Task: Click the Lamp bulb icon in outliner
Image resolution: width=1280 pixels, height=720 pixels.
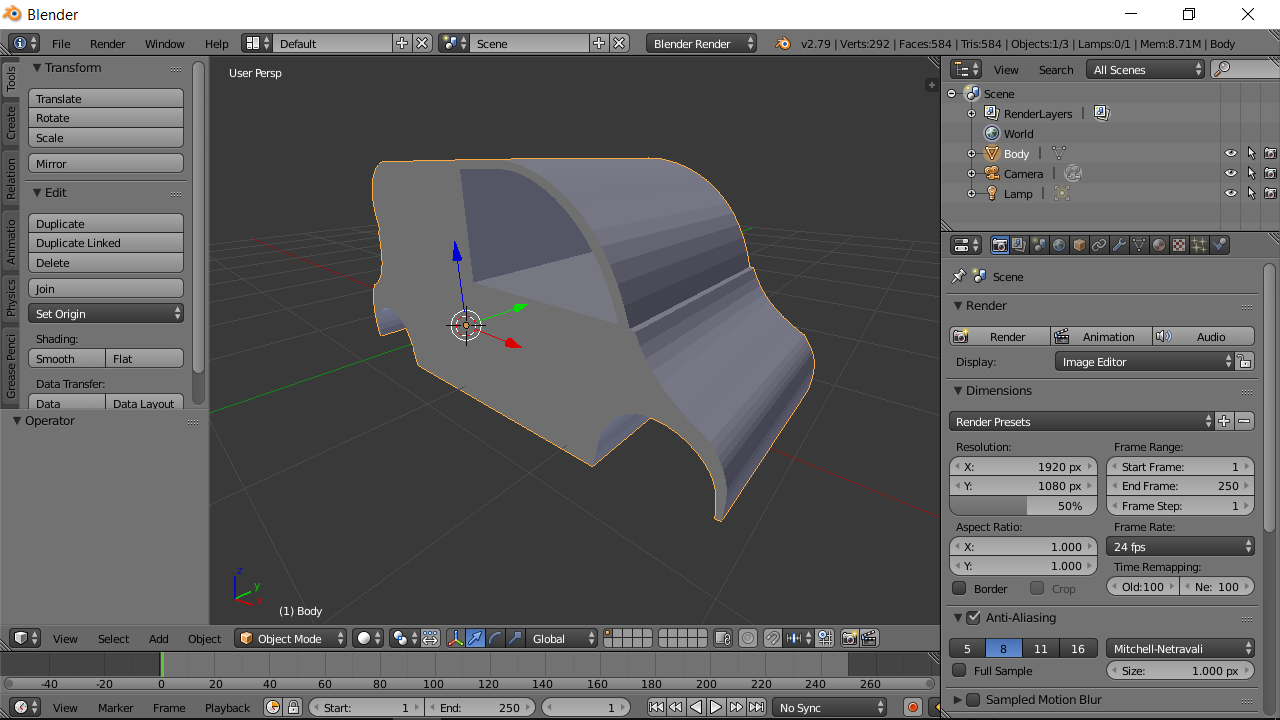Action: click(x=992, y=193)
